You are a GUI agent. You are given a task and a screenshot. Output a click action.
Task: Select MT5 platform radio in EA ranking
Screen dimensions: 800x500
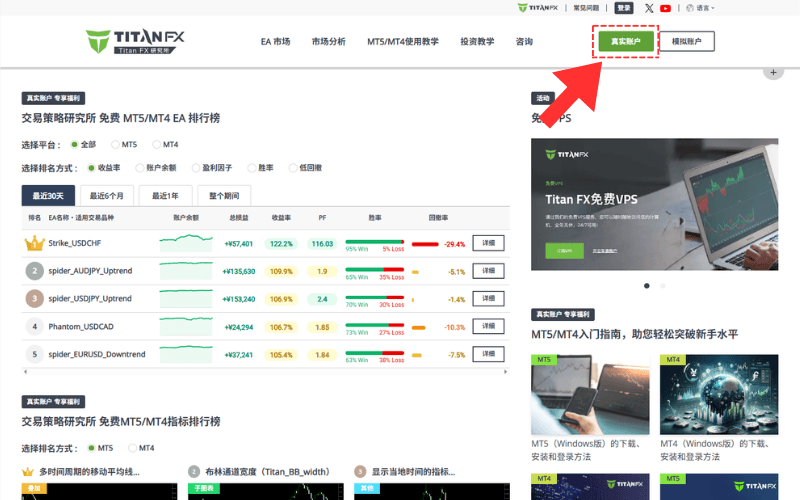coord(115,144)
